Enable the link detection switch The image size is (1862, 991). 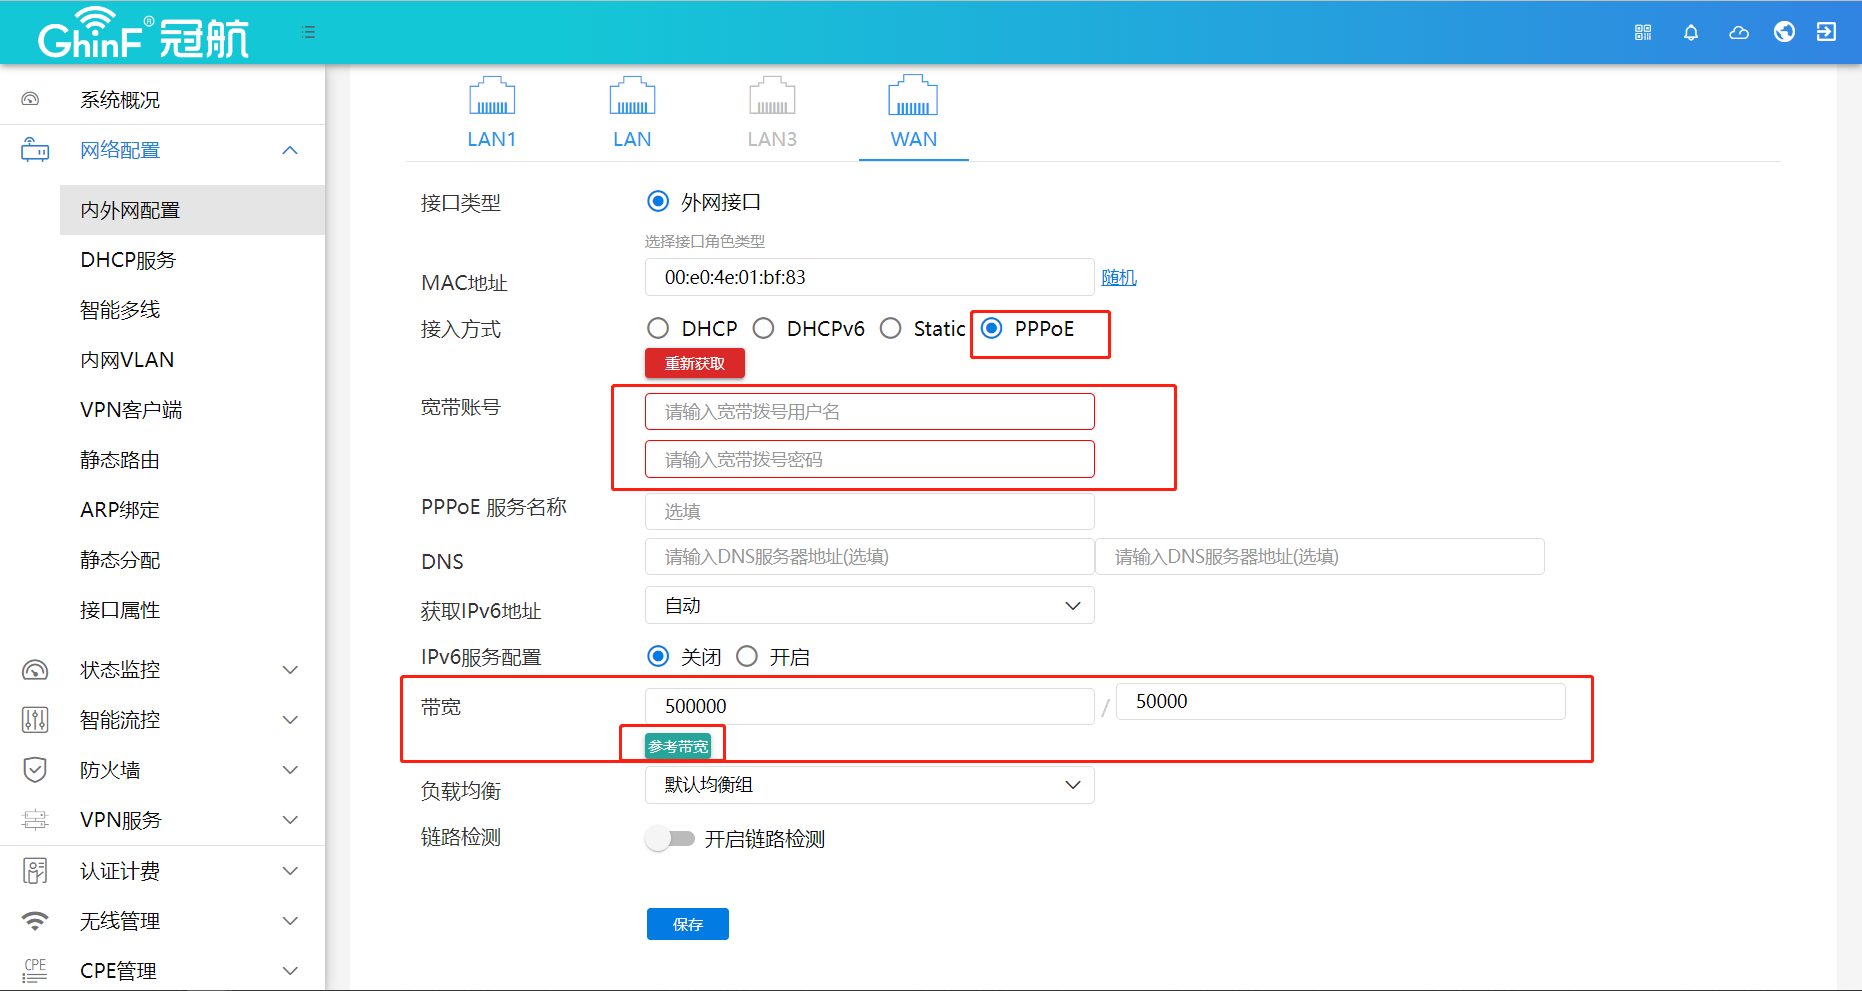(670, 838)
